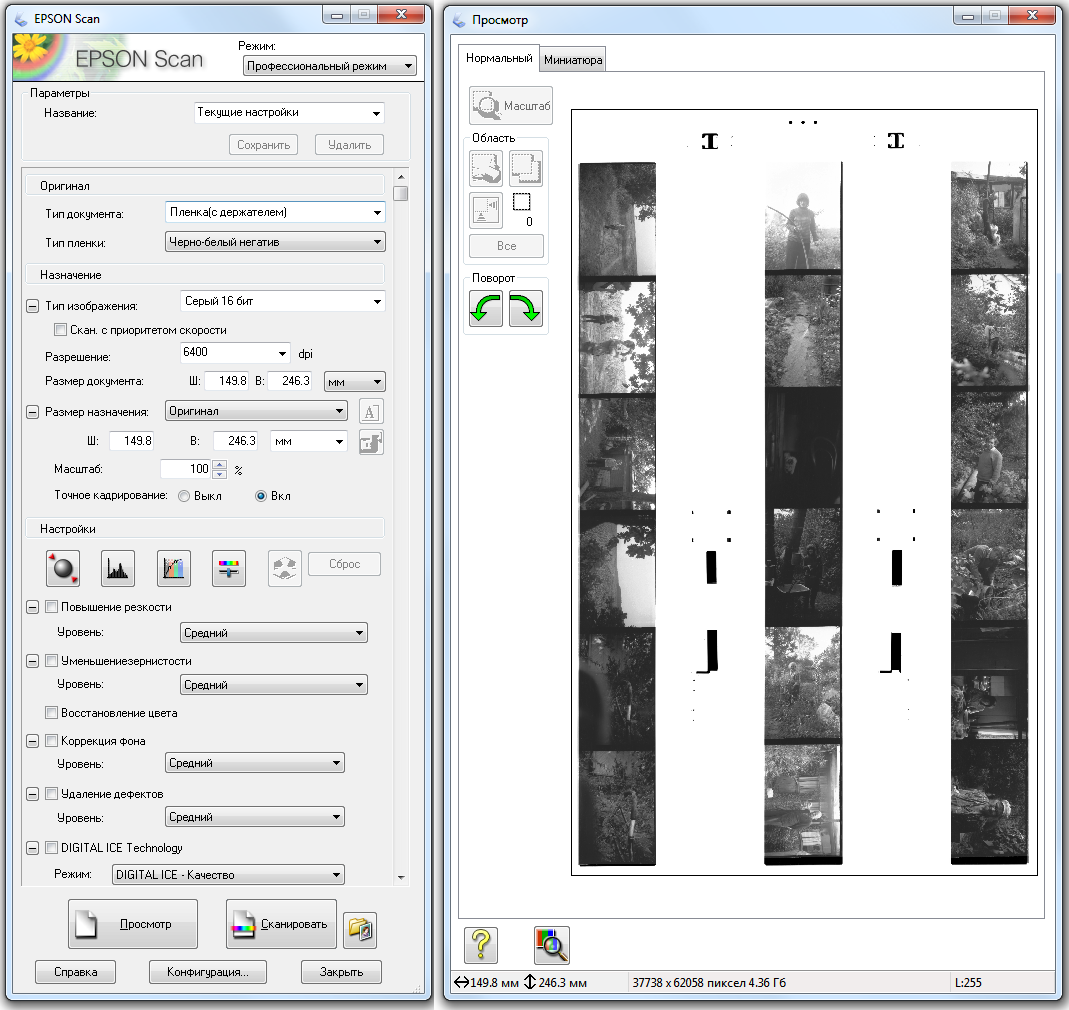Click the Закрыть button

(342, 972)
